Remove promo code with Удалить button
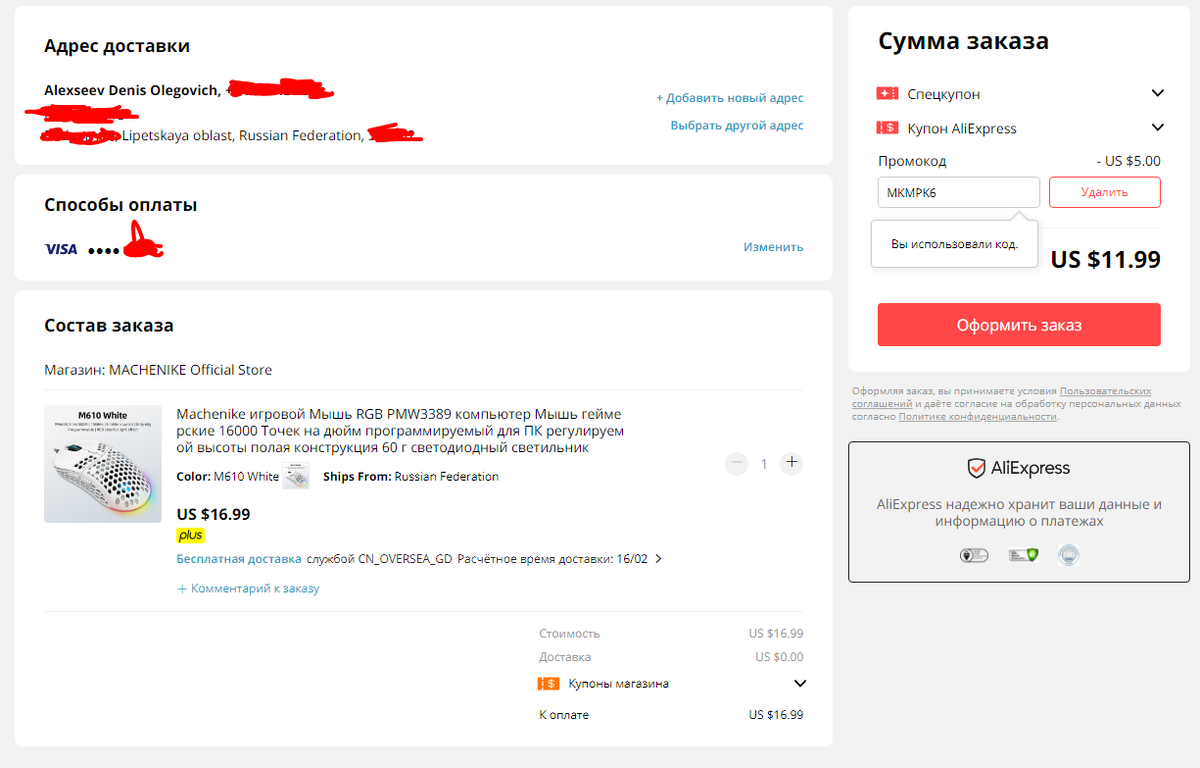The image size is (1200, 768). [1105, 192]
